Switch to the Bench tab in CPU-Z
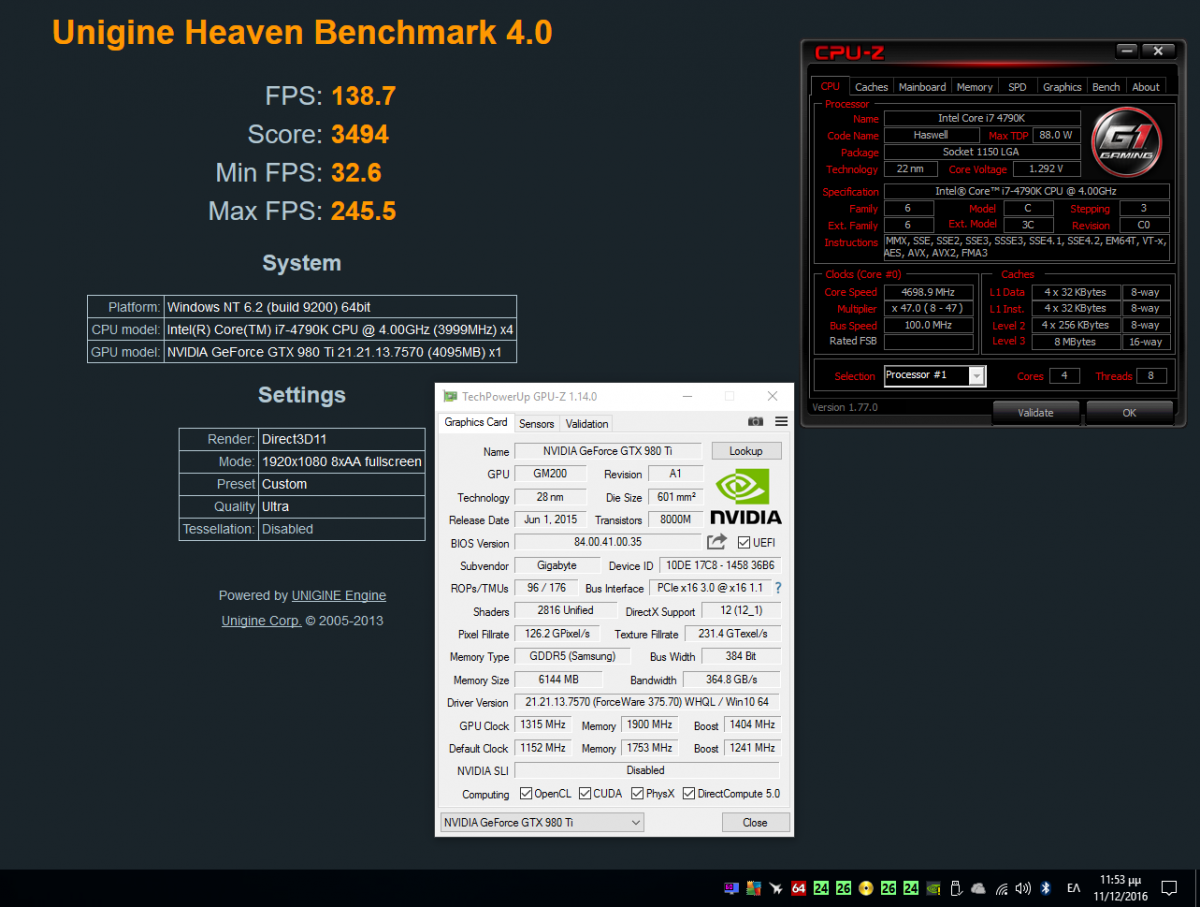 1106,87
